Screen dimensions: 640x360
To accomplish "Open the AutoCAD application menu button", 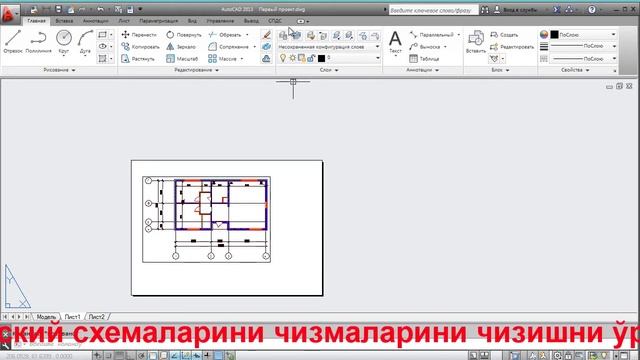I will tap(9, 15).
